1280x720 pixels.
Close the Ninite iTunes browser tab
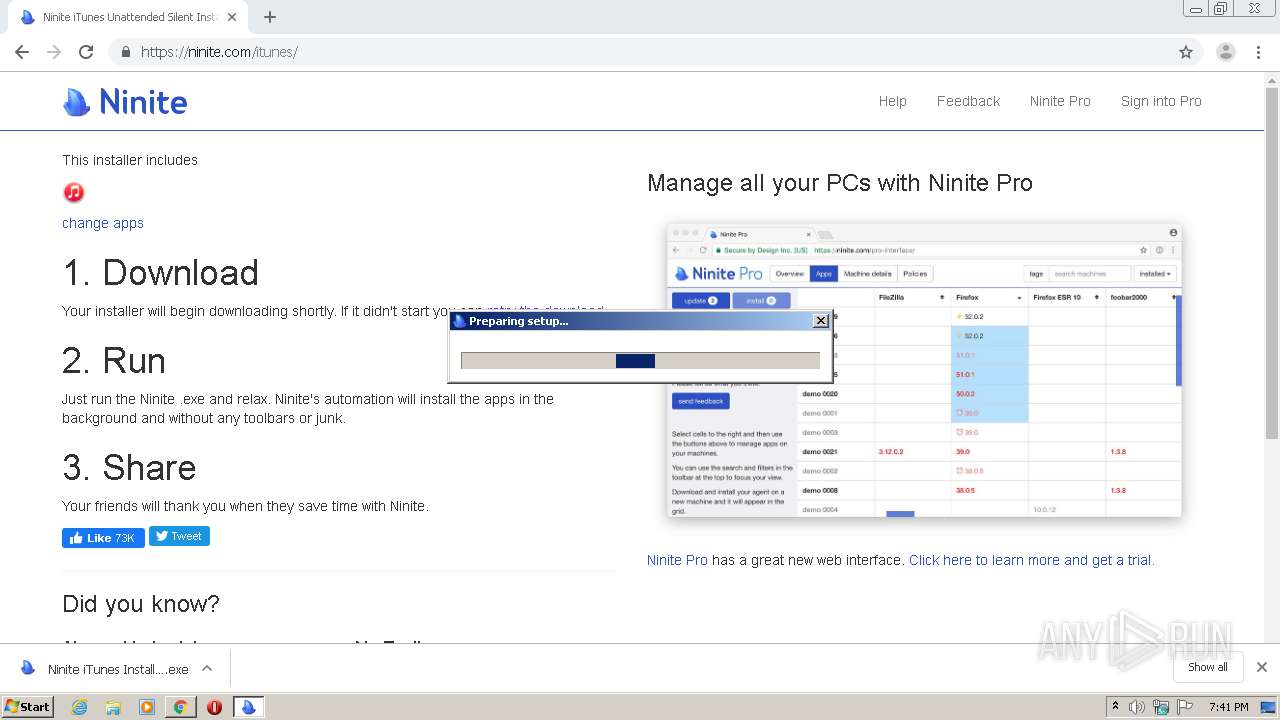(232, 17)
